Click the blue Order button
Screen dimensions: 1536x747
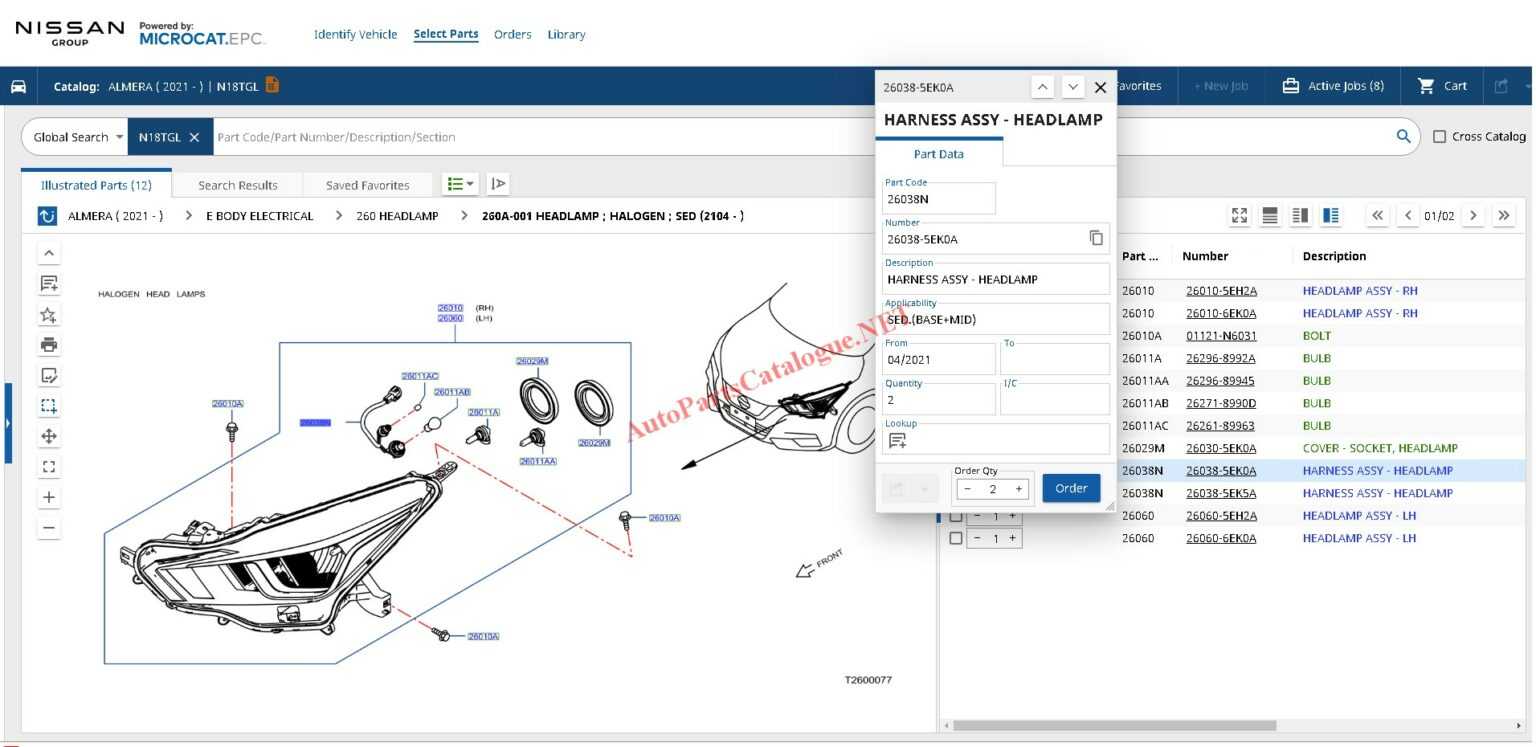1071,488
